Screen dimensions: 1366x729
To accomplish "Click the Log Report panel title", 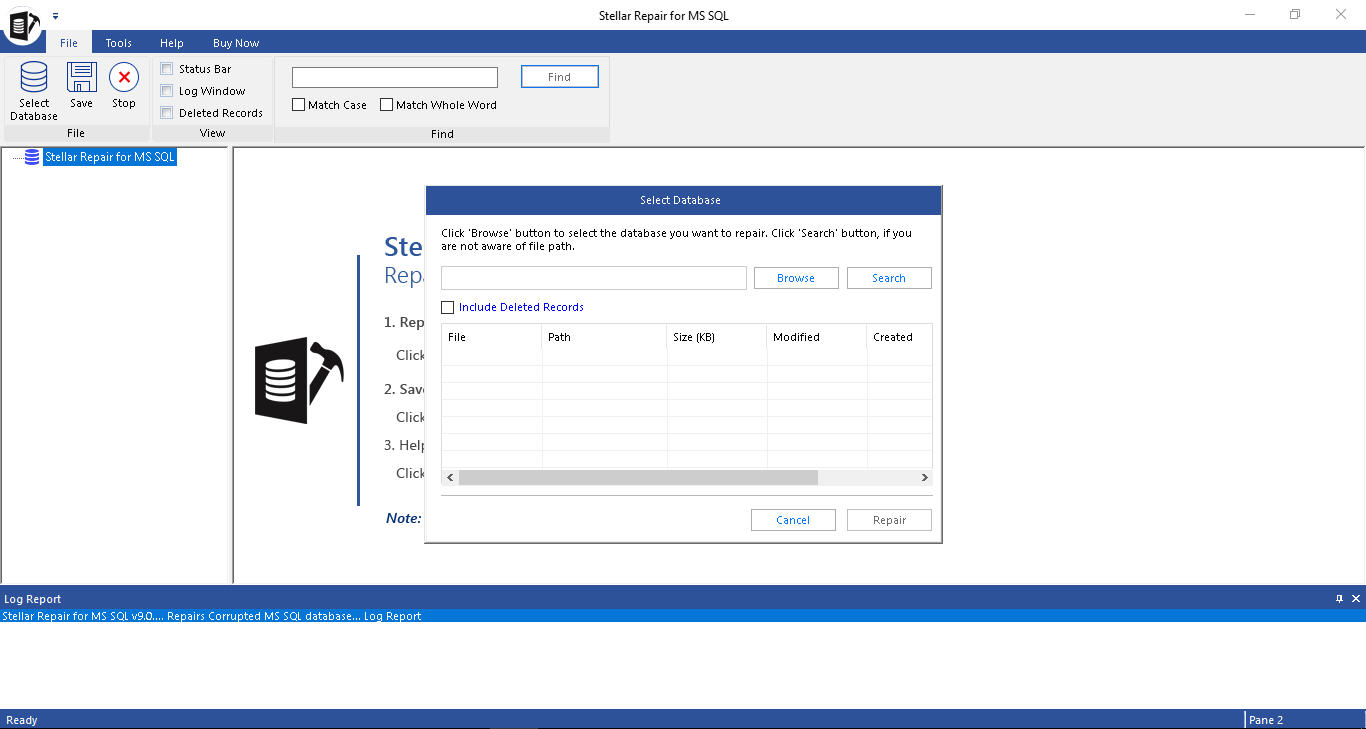I will (x=32, y=599).
